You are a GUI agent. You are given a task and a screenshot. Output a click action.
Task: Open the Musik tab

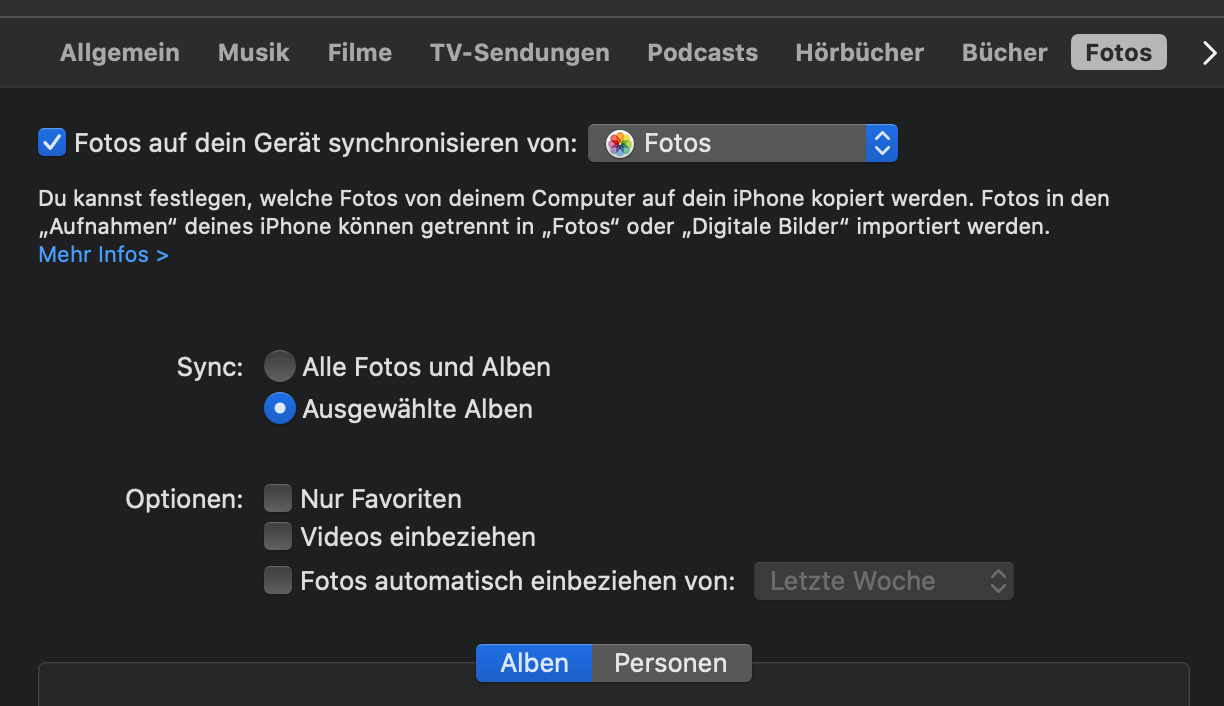pyautogui.click(x=254, y=53)
